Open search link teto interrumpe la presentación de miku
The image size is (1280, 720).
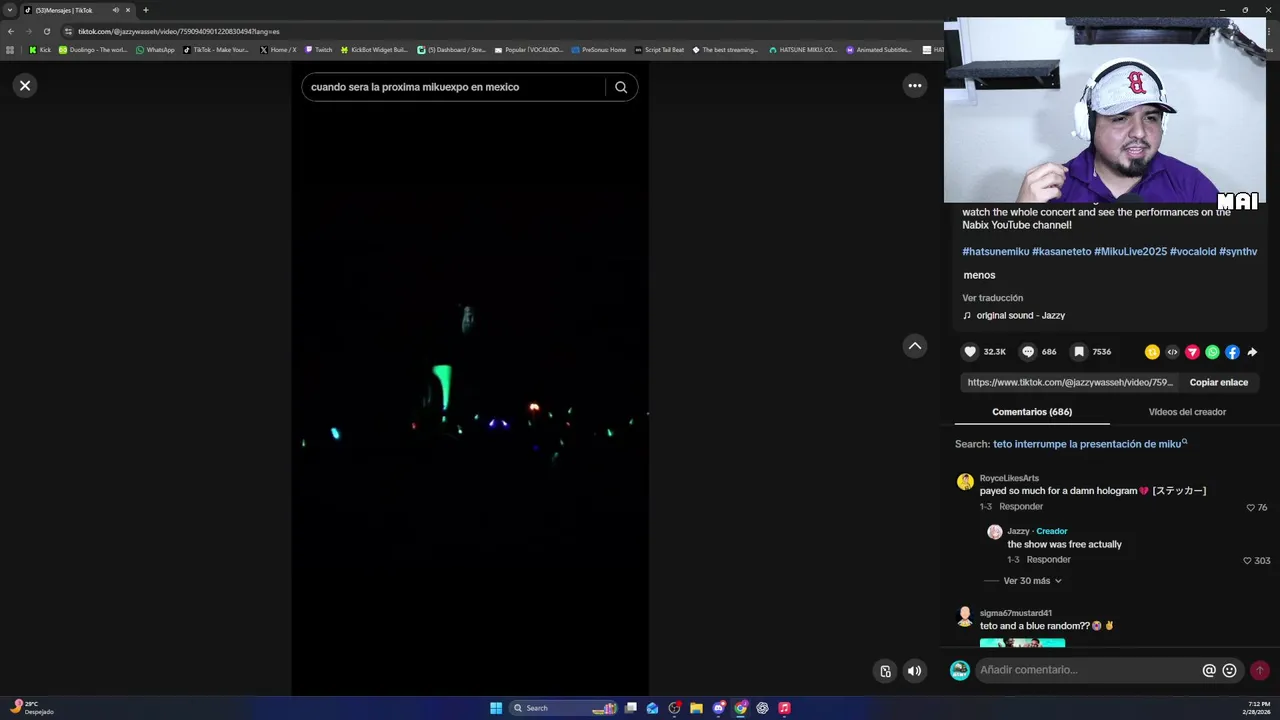coord(1089,444)
